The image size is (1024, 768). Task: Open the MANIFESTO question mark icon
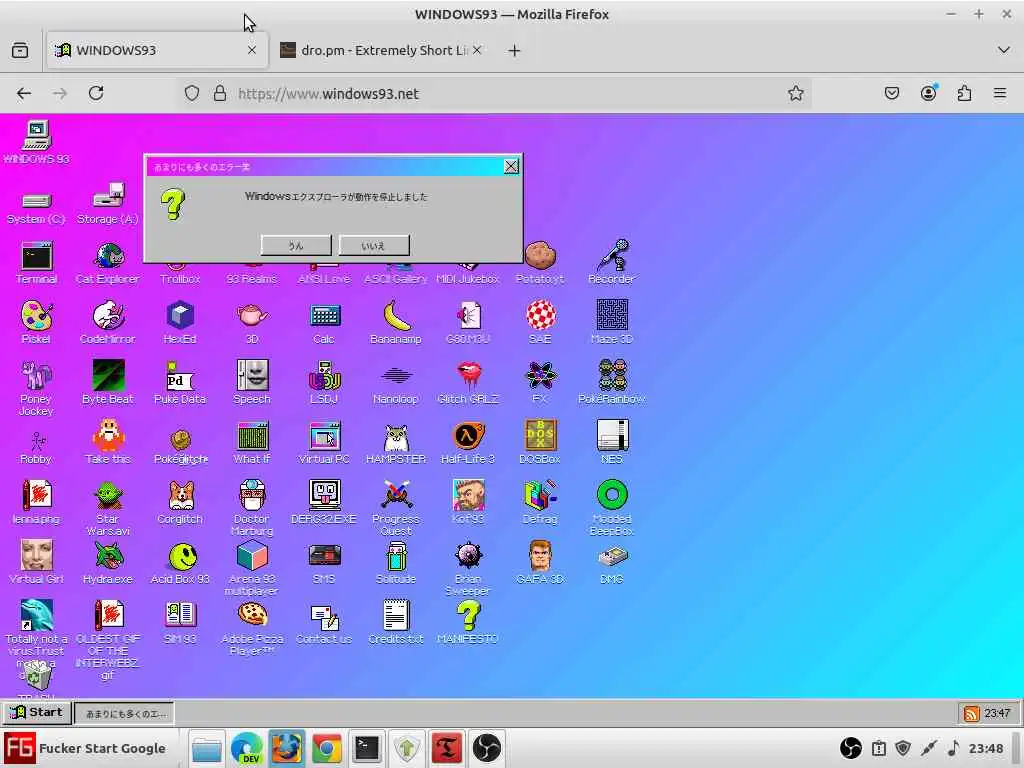[468, 623]
